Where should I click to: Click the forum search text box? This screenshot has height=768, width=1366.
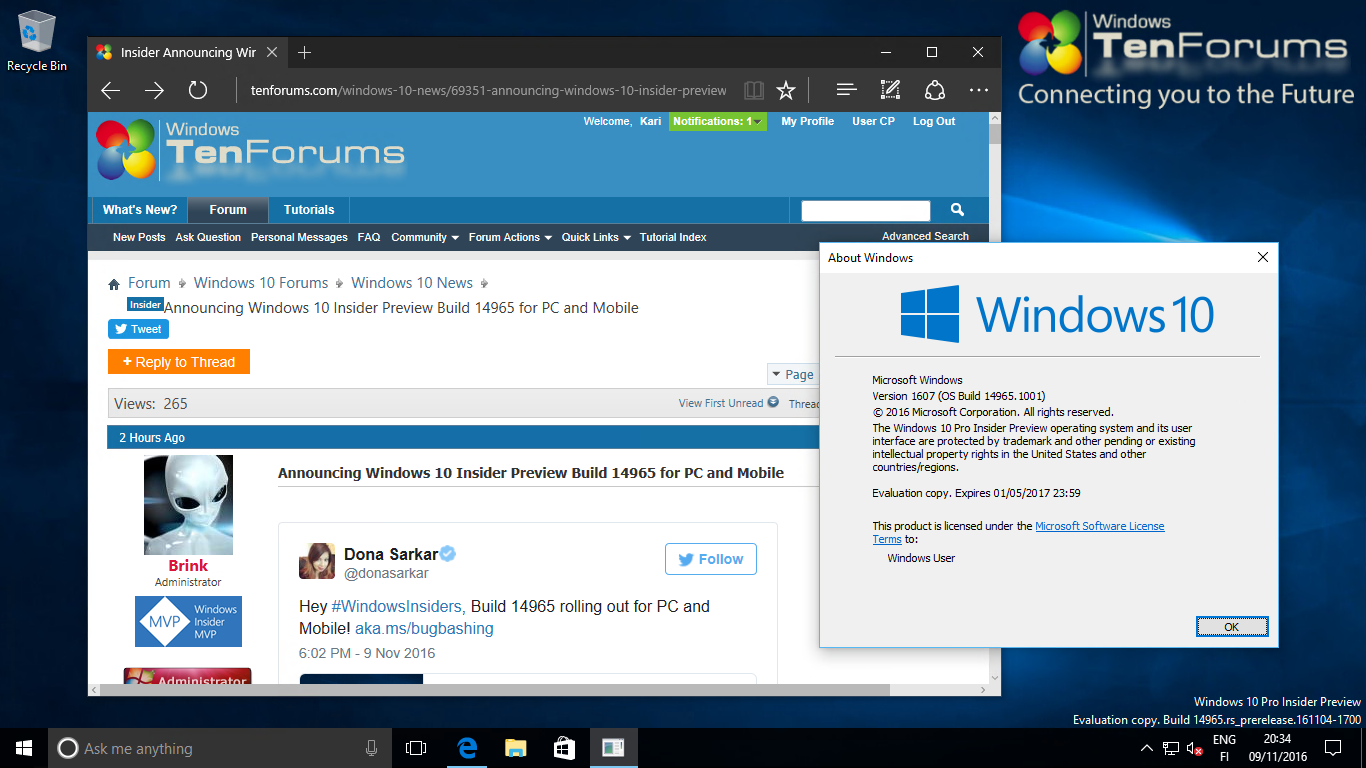(x=866, y=210)
